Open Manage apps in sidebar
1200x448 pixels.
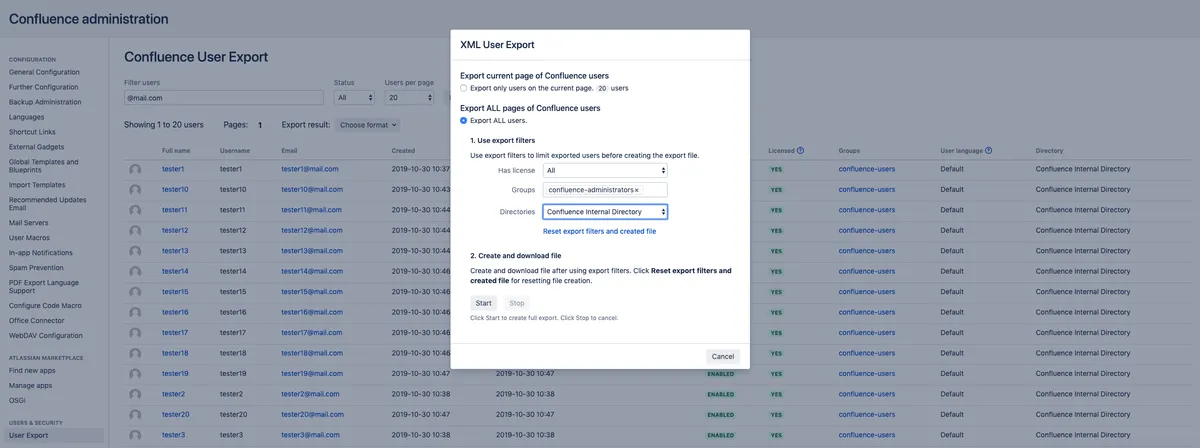click(30, 385)
